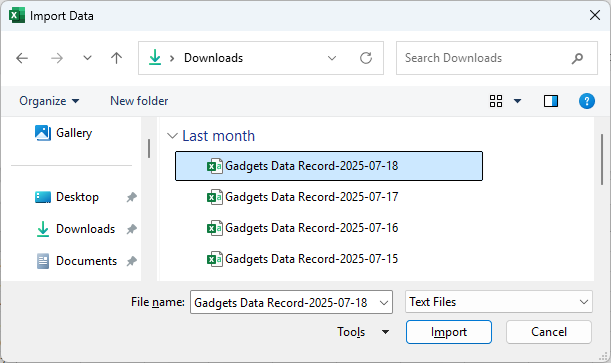Go back with the left arrow

point(22,58)
